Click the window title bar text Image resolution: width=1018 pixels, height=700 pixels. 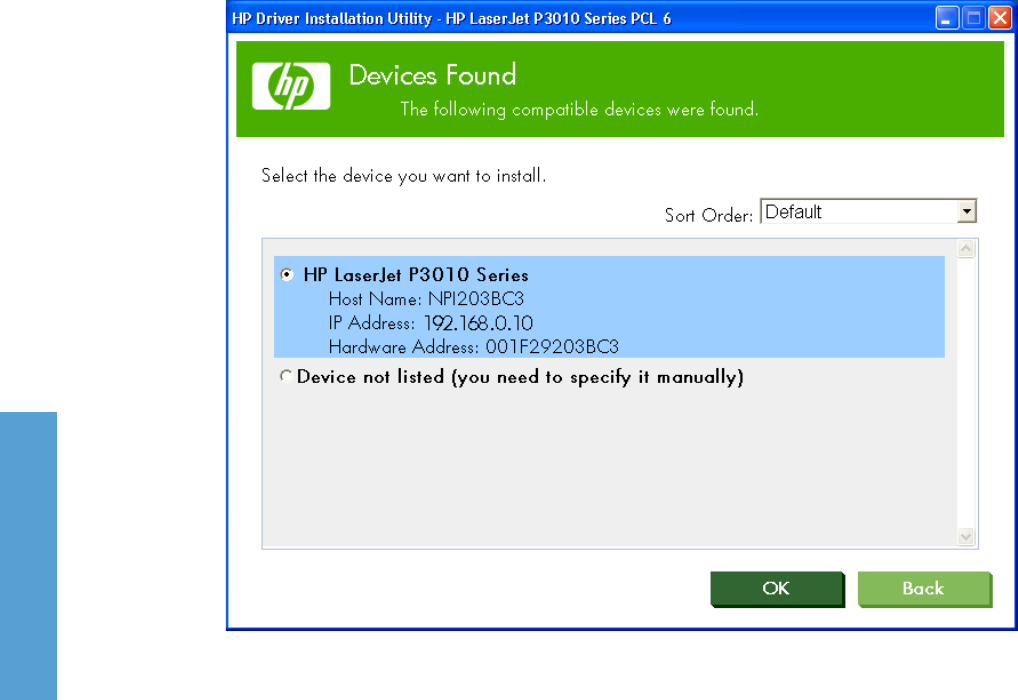[451, 18]
